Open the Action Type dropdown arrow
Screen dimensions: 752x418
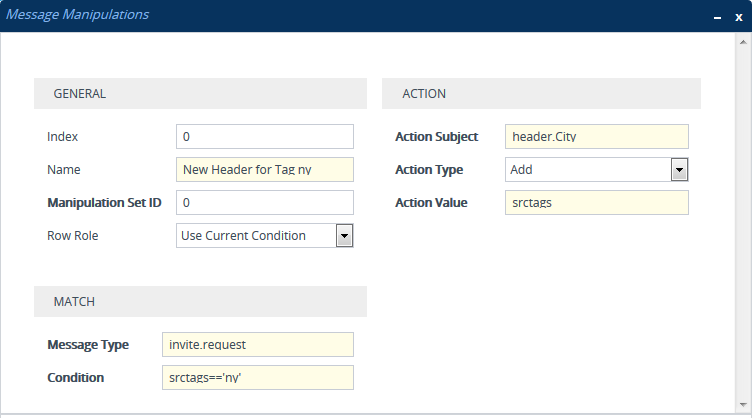679,170
